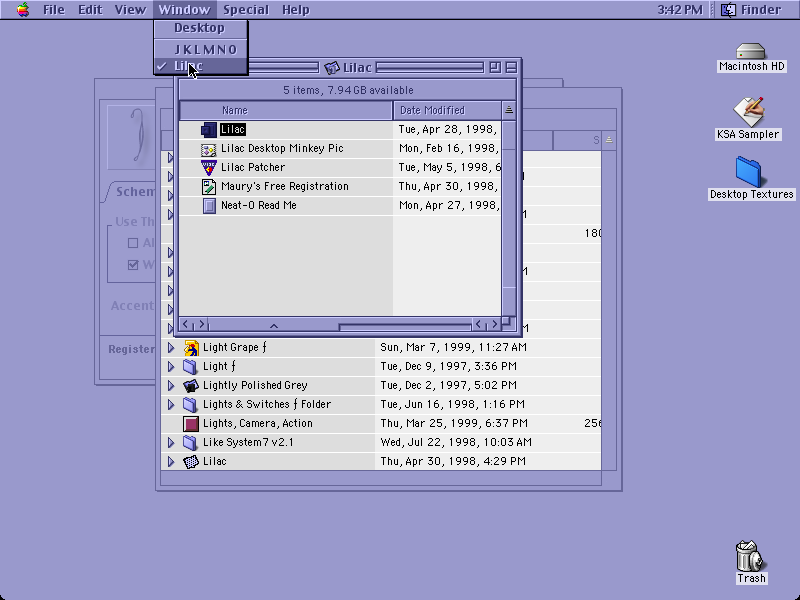Expand Lights & Switches ƒ Folder
The image size is (800, 600).
click(x=171, y=405)
